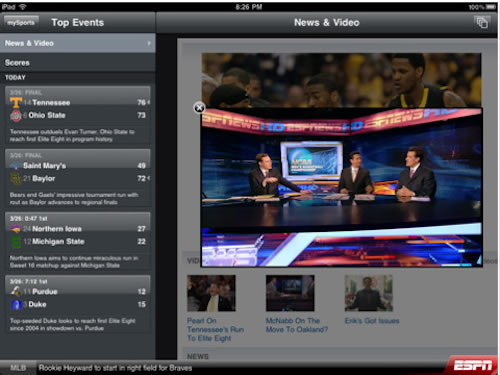Image resolution: width=500 pixels, height=375 pixels.
Task: Open the McNabb video thumbnail
Action: tap(290, 293)
